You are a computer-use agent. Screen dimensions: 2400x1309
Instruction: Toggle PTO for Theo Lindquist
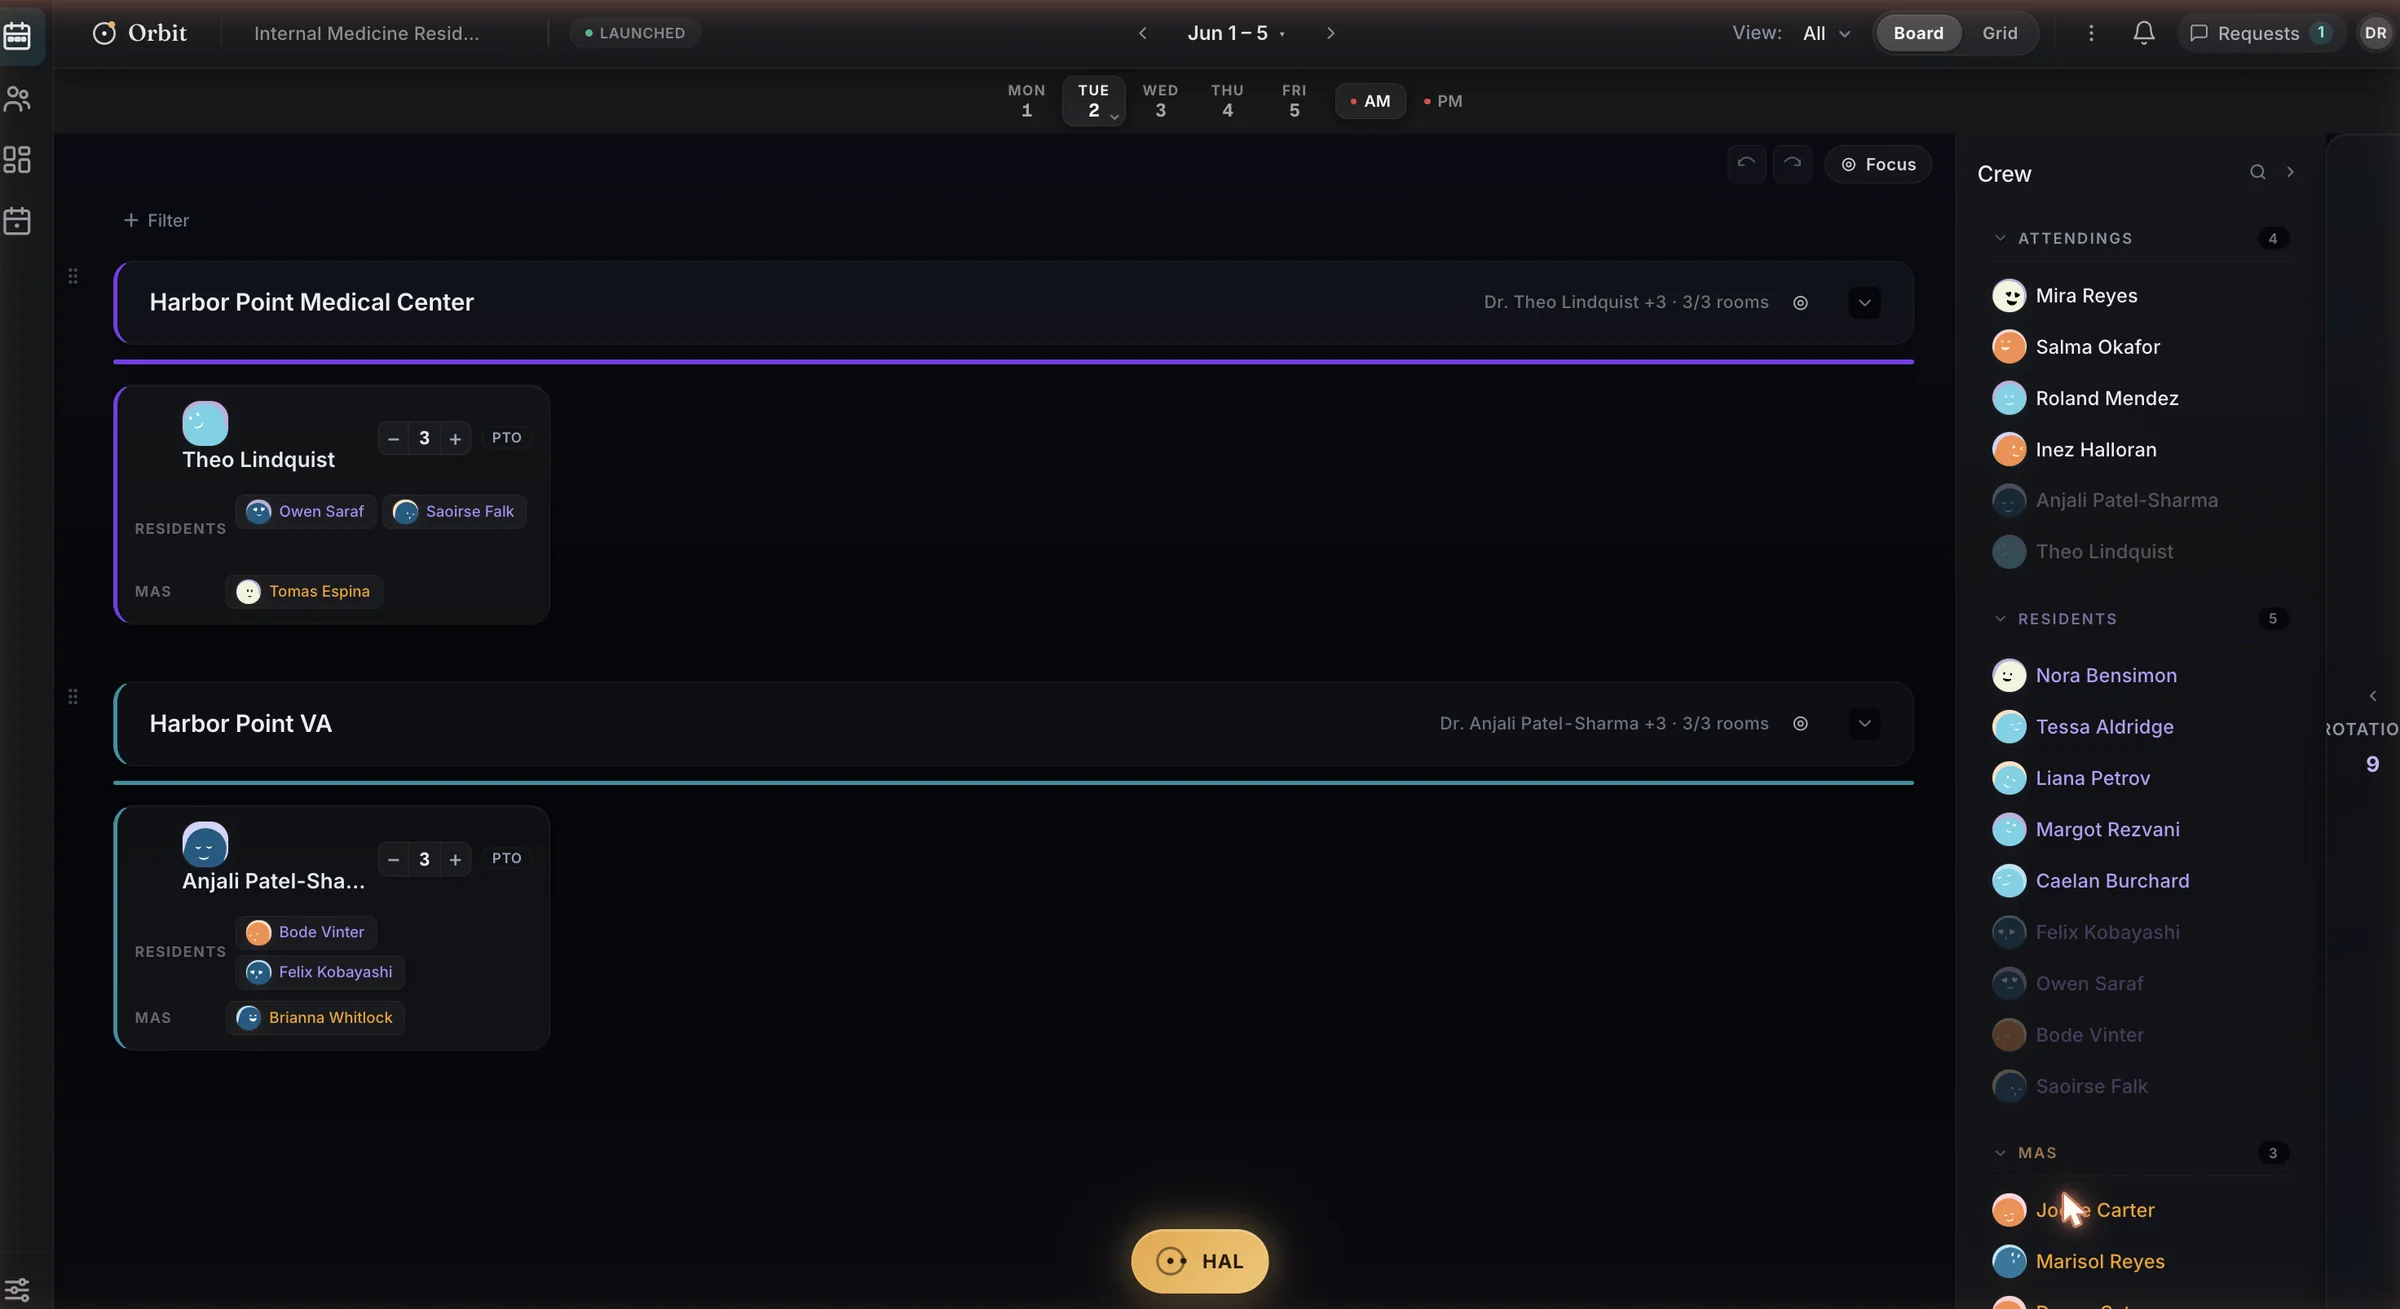coord(506,437)
